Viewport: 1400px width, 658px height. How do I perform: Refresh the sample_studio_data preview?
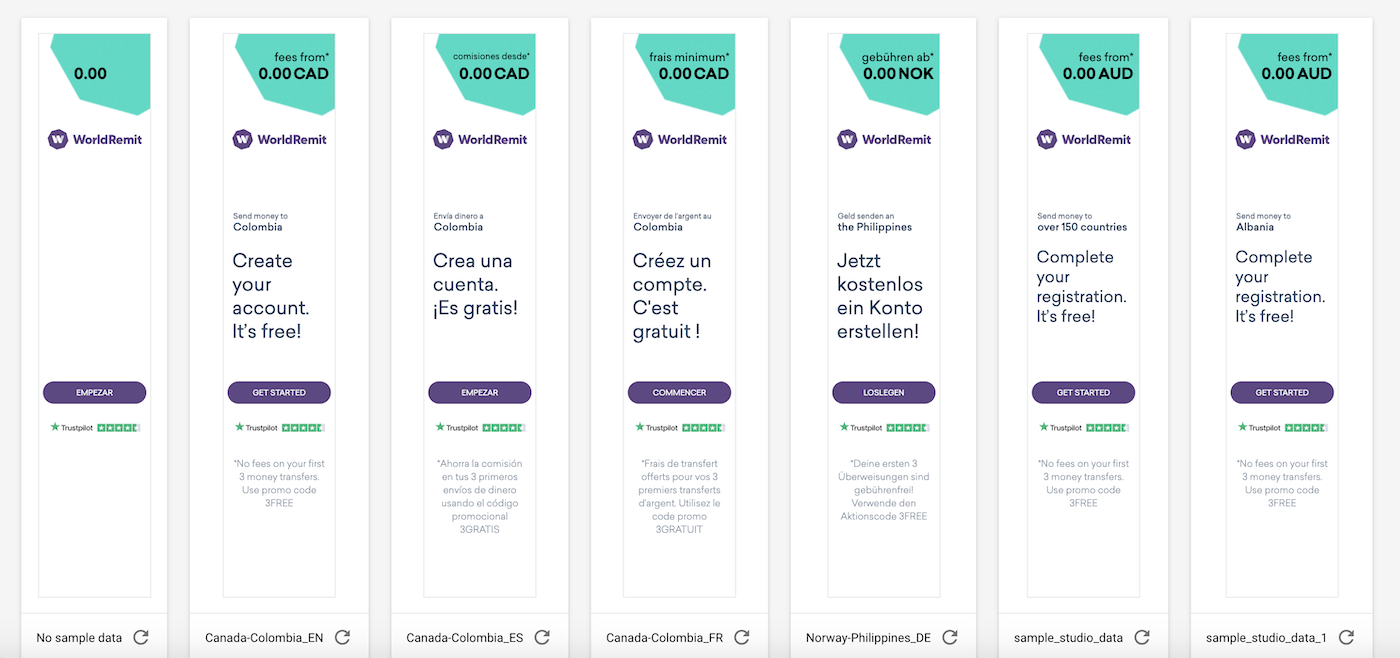[1142, 637]
